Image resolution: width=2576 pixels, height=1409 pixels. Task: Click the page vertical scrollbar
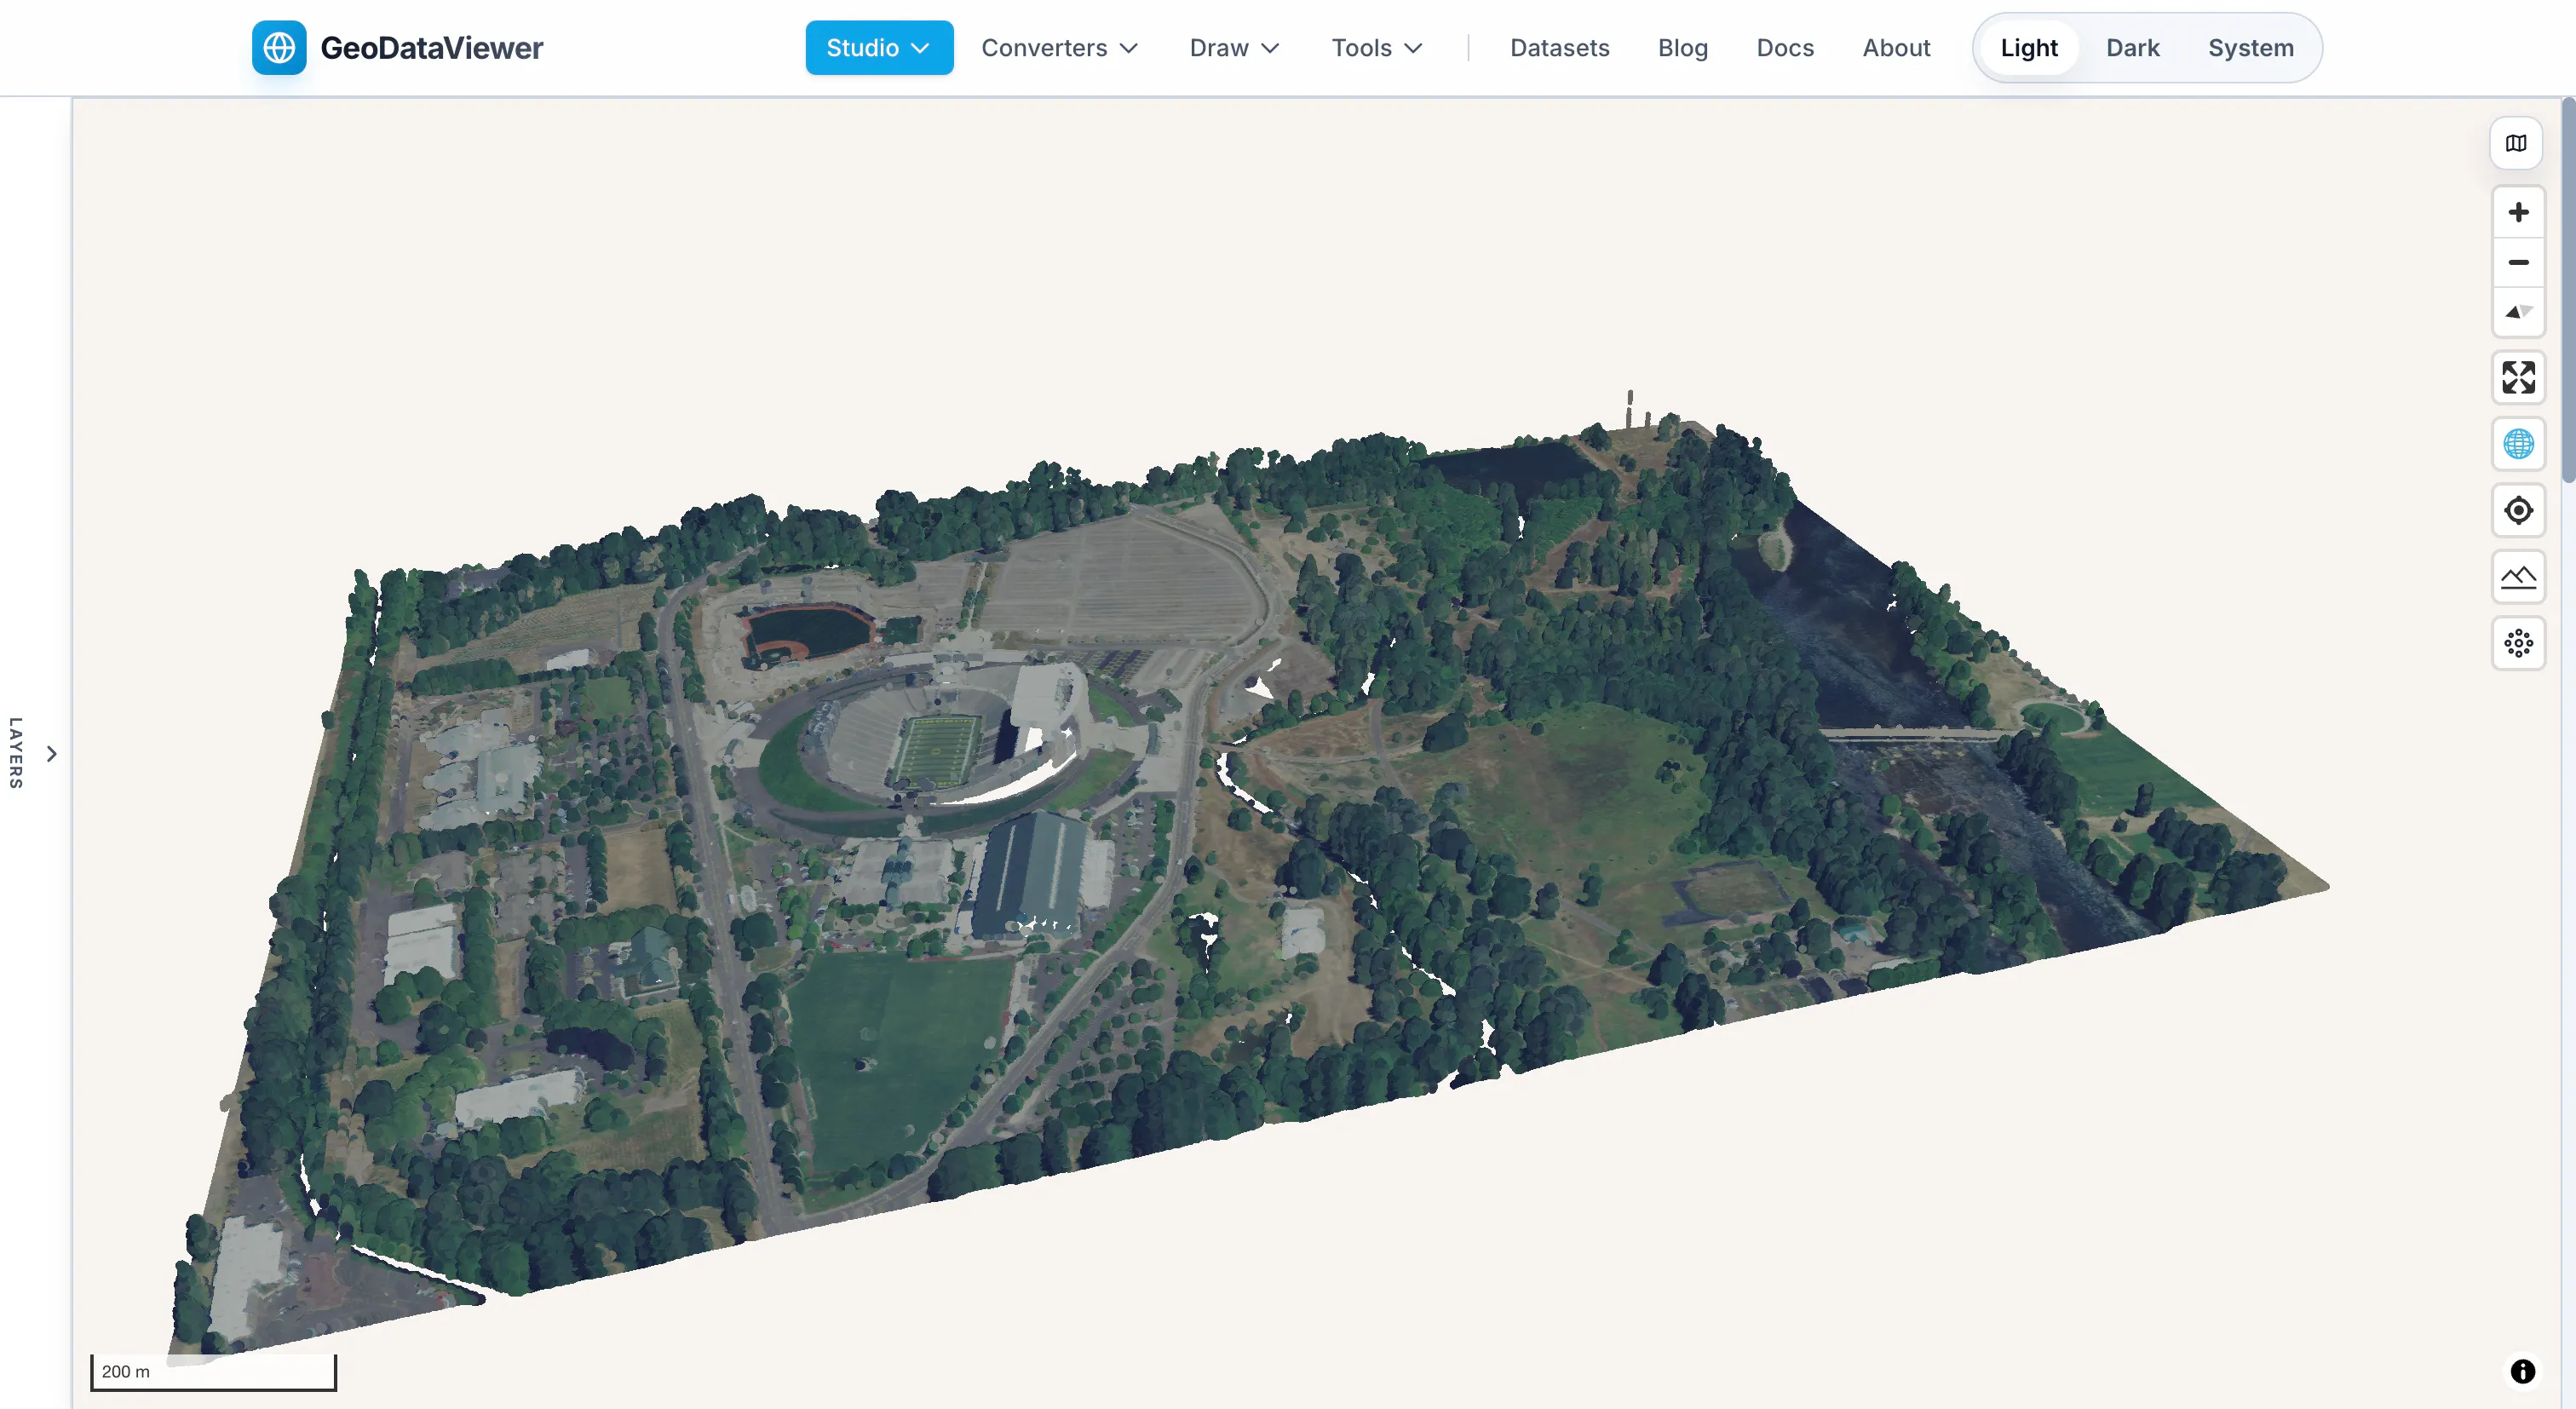click(x=2568, y=290)
